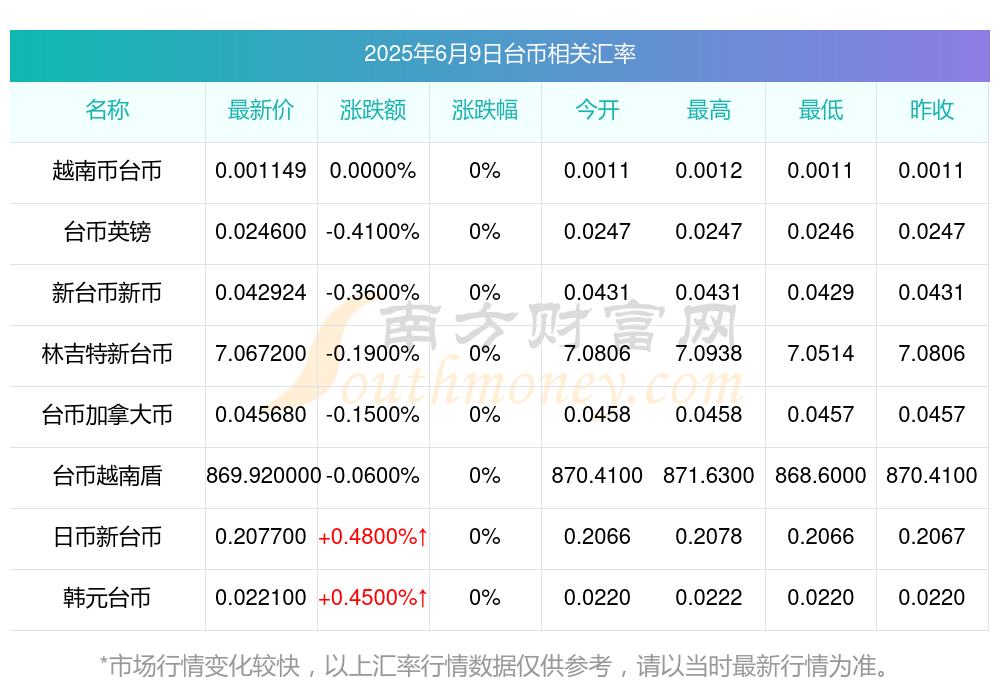The height and width of the screenshot is (698, 1000).
Task: Click the 最高 value 0.0222
Action: point(709,598)
